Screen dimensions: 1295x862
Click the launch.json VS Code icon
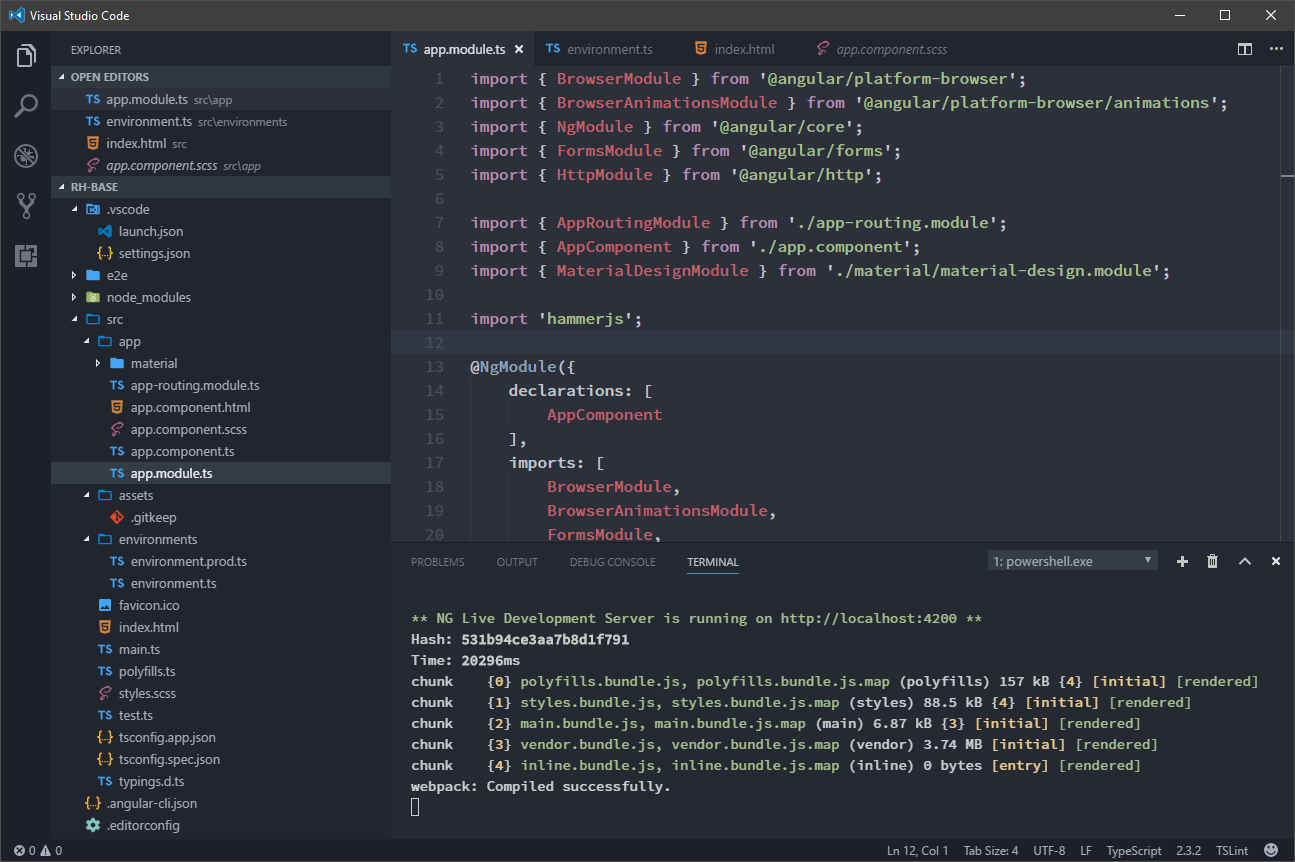tap(105, 231)
